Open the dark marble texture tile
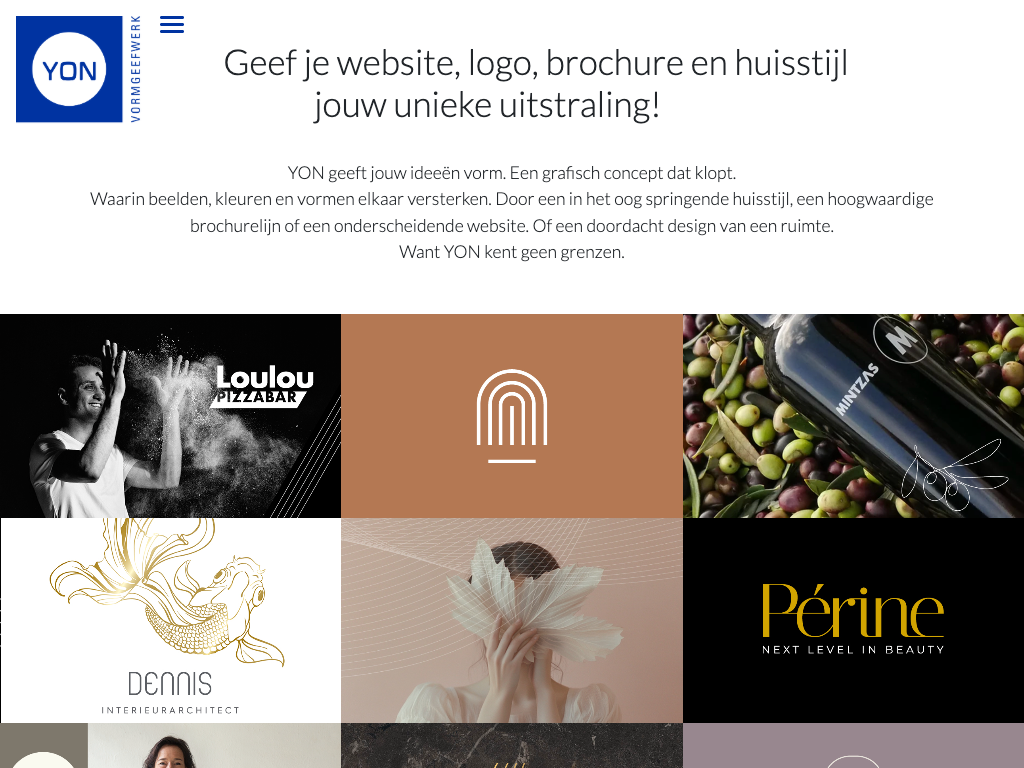 coord(512,745)
